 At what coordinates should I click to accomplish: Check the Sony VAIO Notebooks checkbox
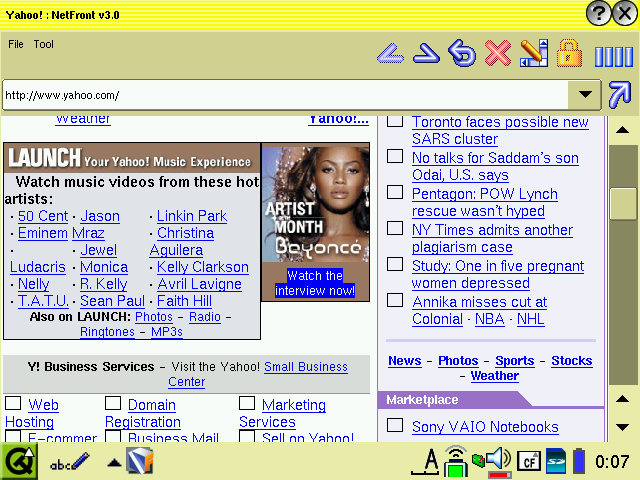(395, 426)
